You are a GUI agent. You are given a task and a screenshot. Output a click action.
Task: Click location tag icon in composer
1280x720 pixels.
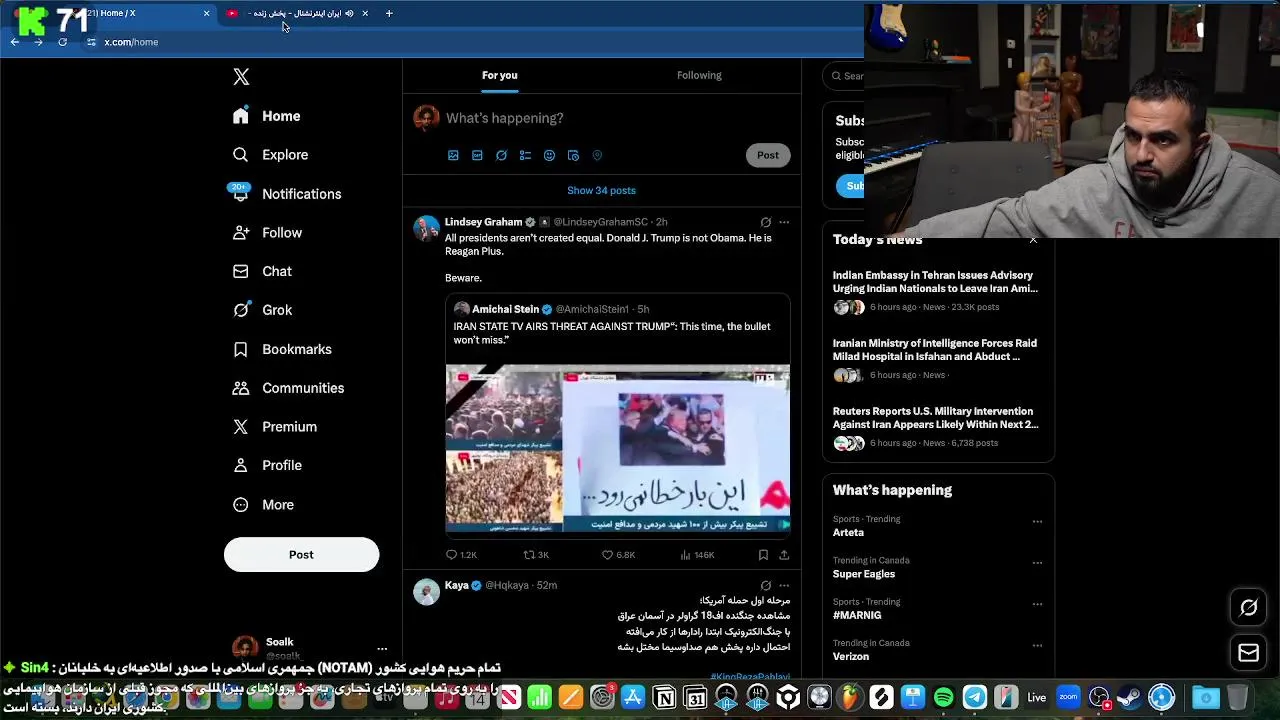coord(597,156)
